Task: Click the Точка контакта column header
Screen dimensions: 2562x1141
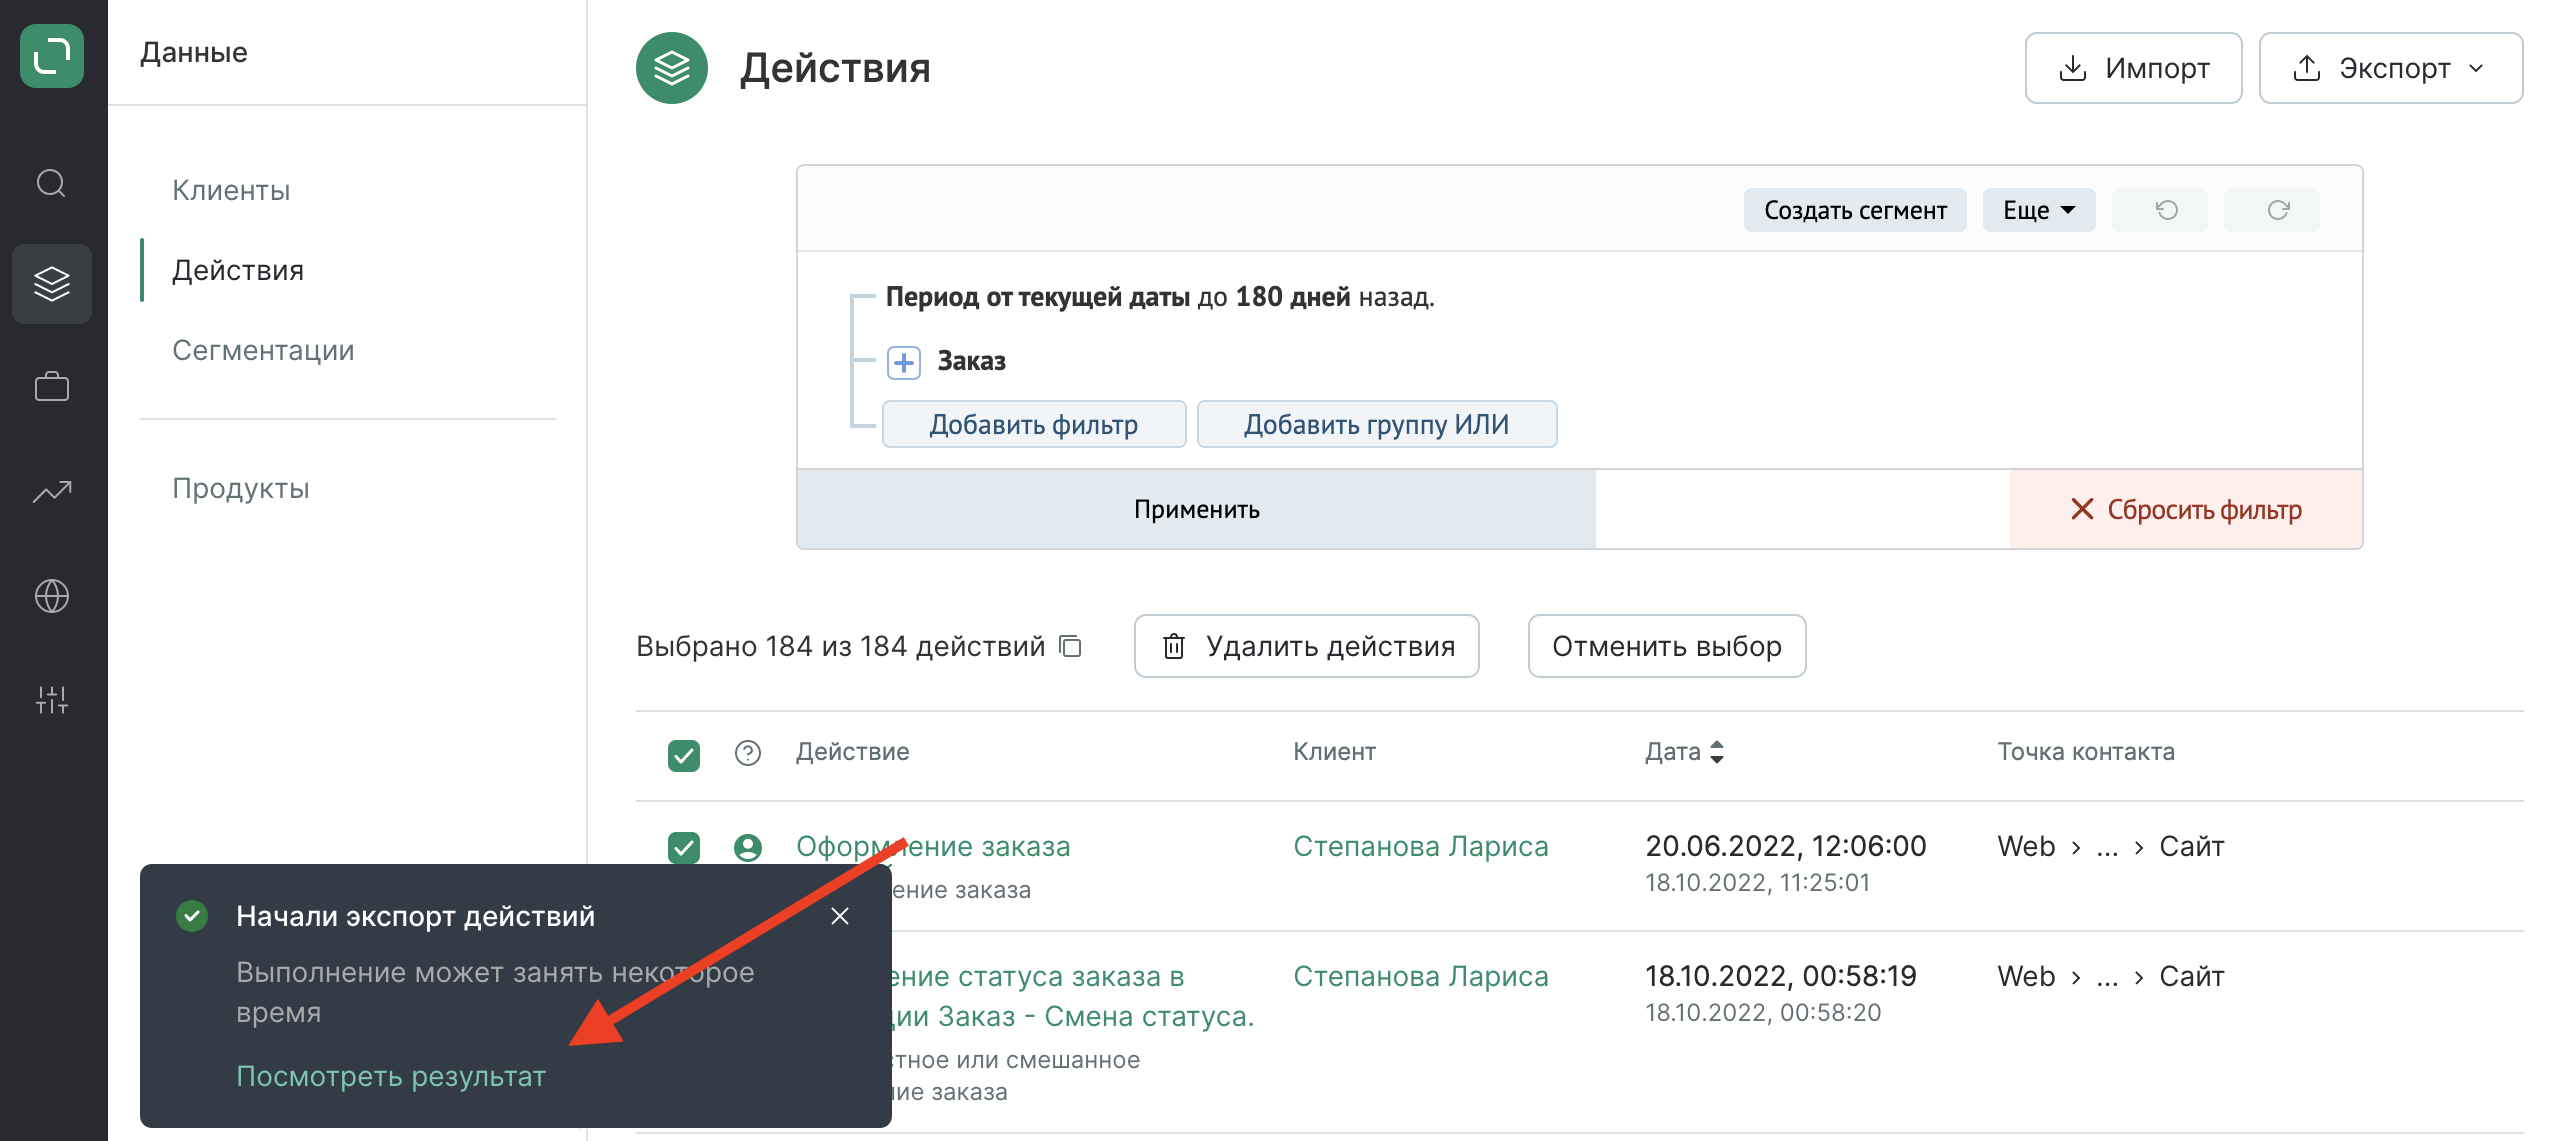Action: 2086,752
